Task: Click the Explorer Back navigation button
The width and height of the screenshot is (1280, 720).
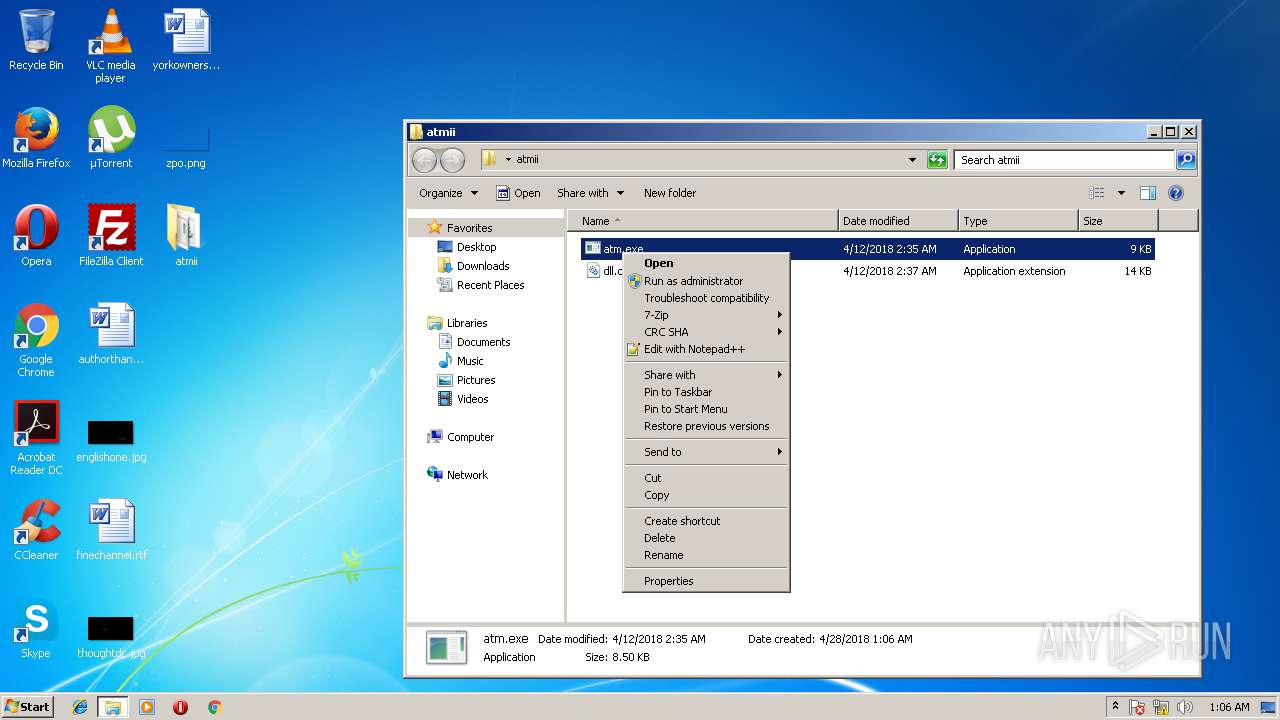Action: [x=424, y=160]
